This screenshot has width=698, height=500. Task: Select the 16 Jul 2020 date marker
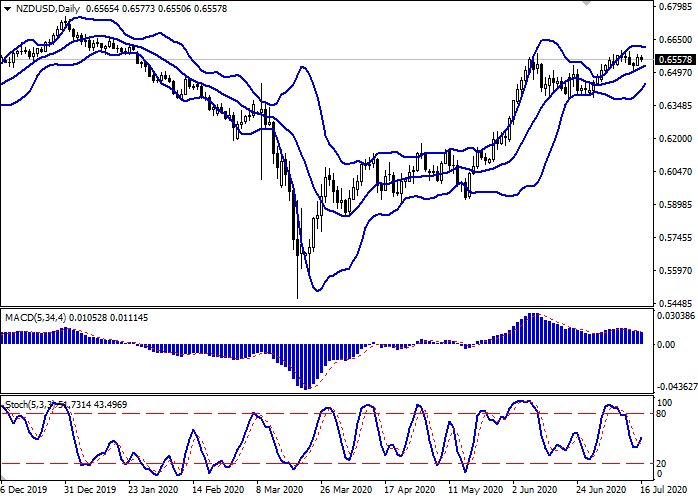click(x=662, y=491)
